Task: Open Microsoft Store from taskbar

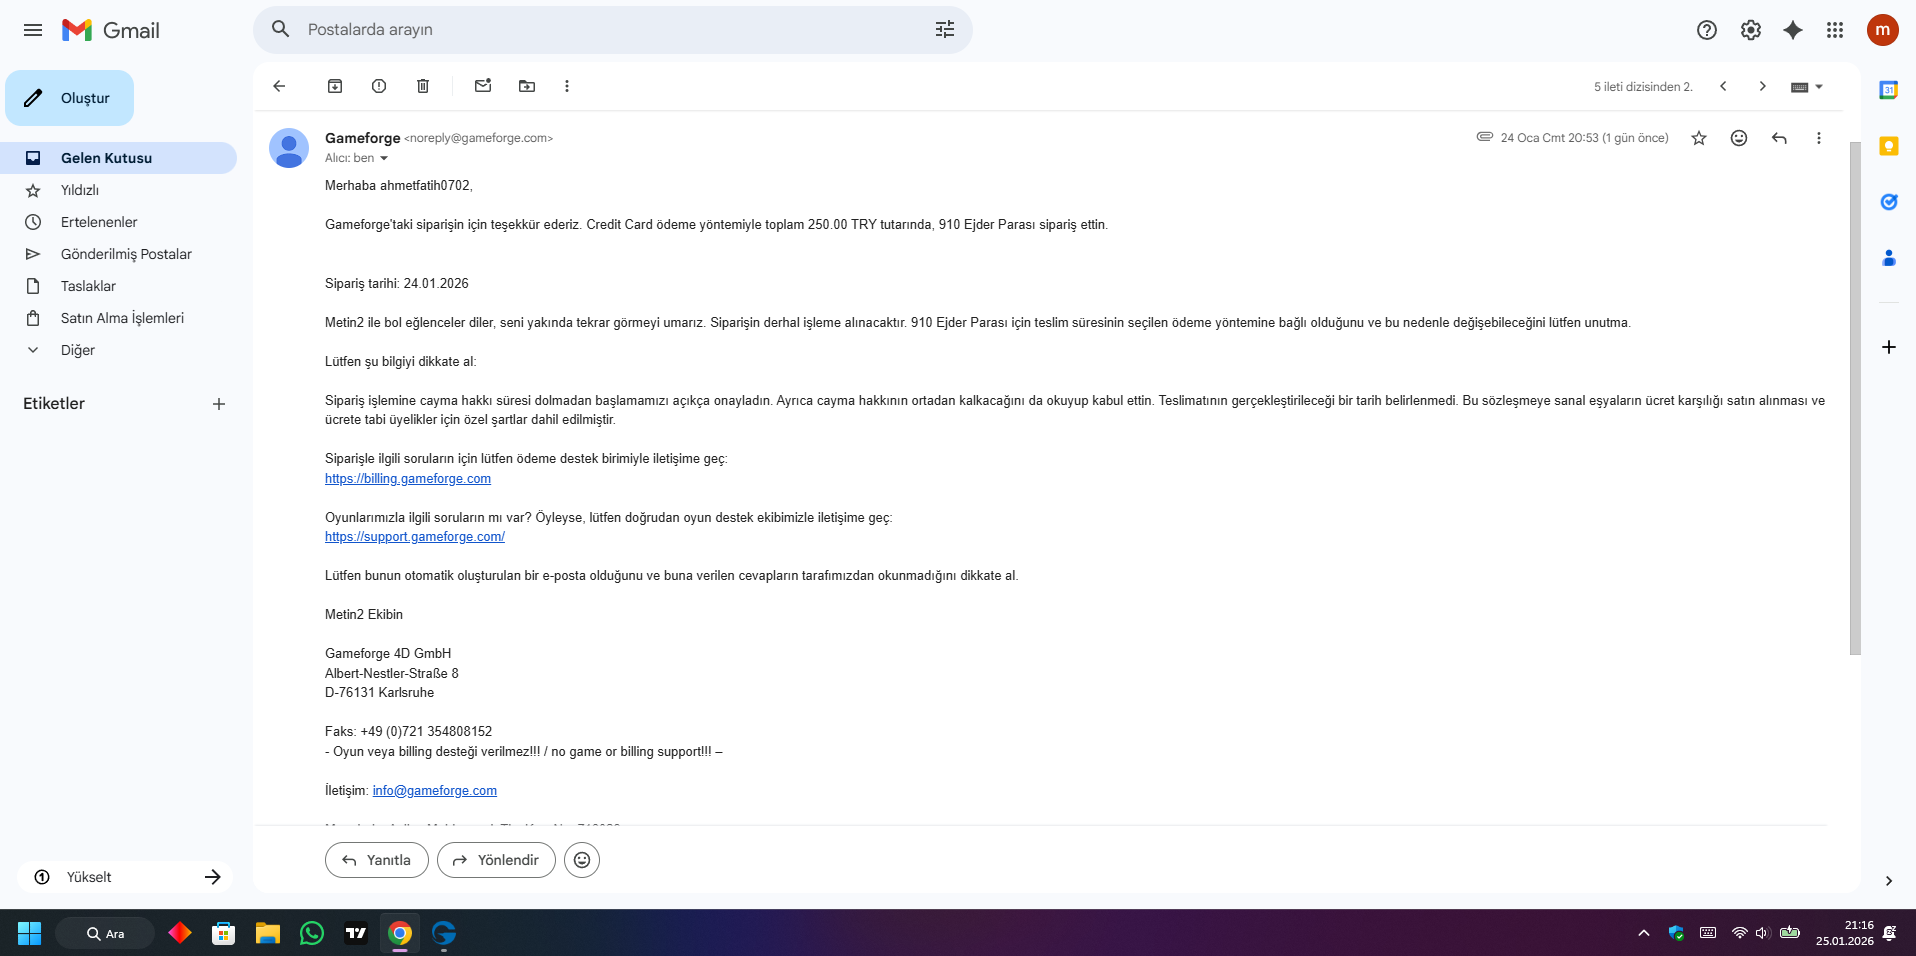Action: click(x=224, y=933)
